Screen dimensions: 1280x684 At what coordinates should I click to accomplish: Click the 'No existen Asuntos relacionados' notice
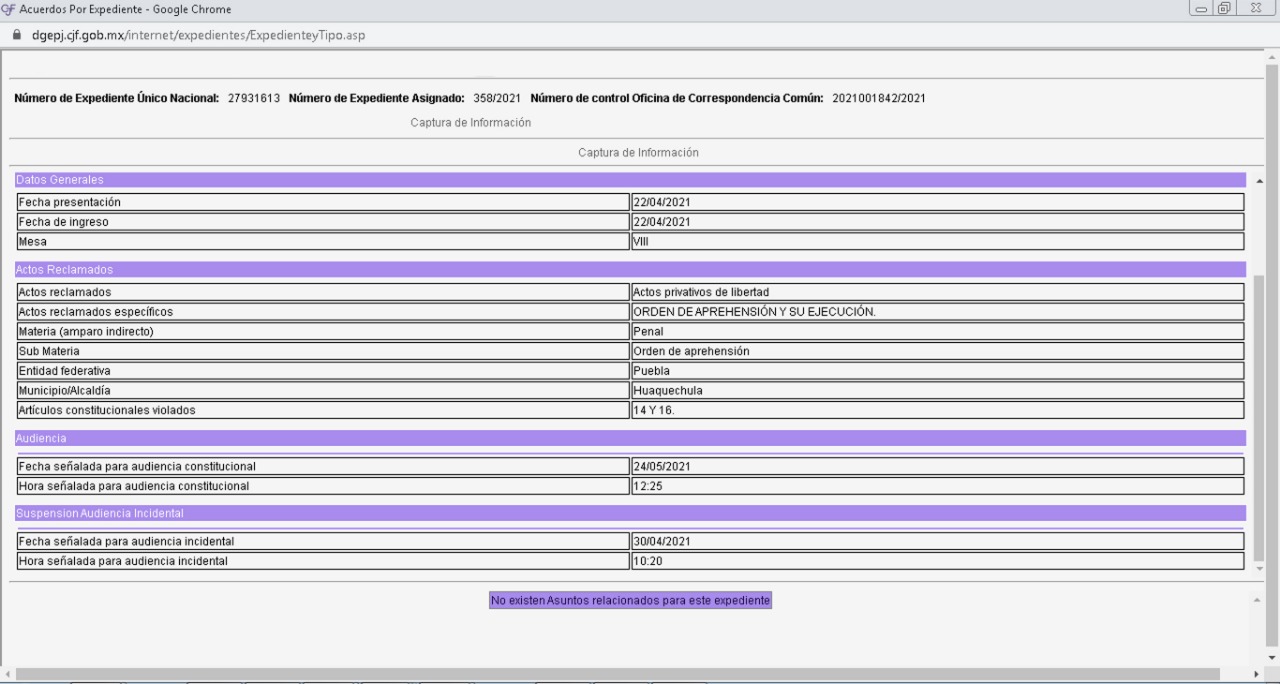coord(630,600)
